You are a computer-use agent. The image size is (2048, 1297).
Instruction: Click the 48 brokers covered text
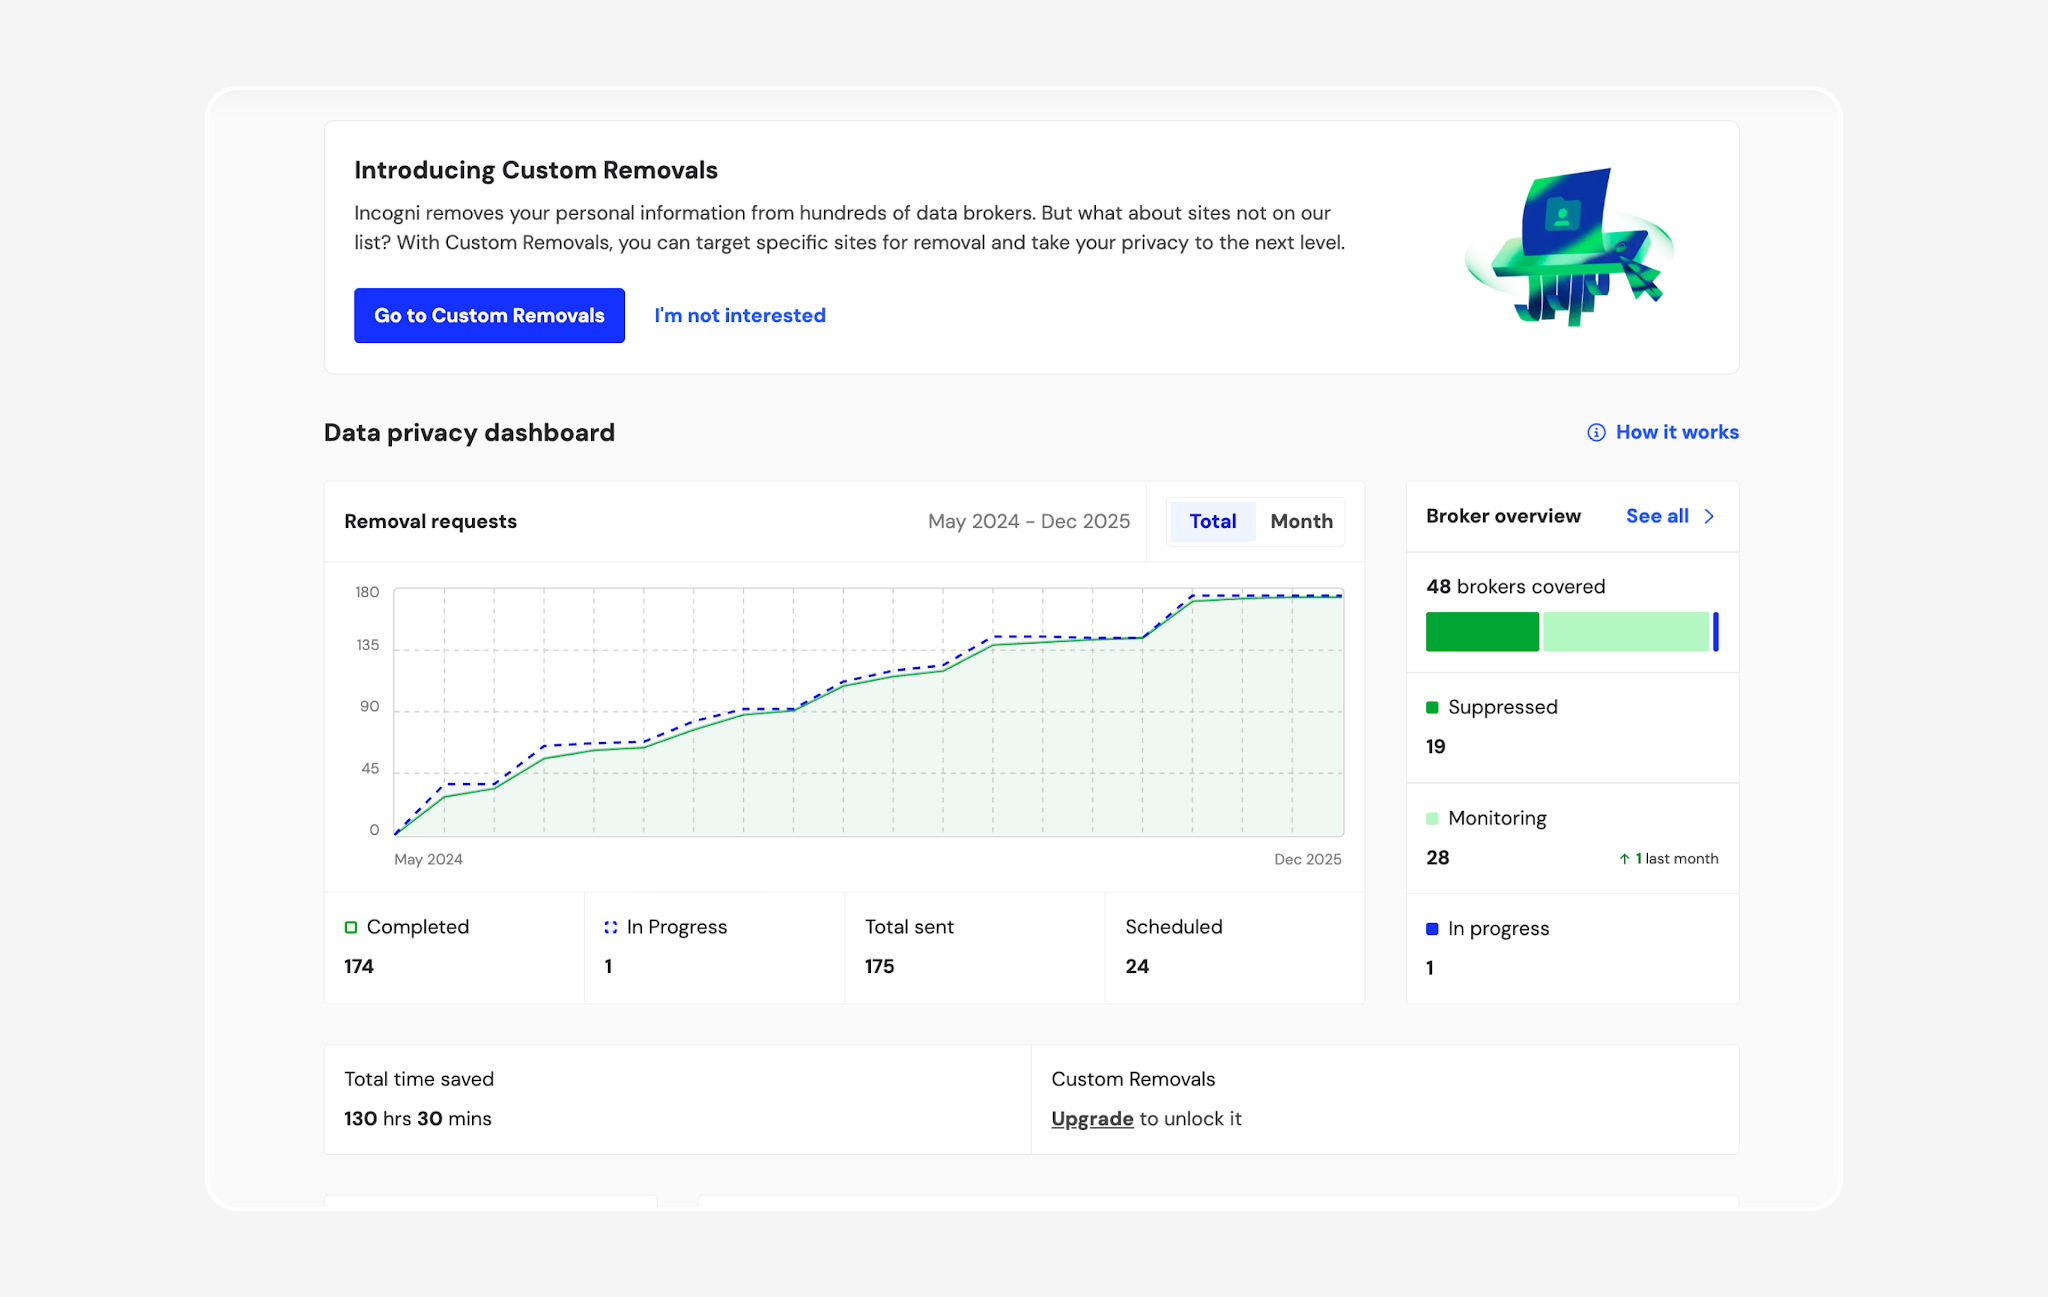click(x=1515, y=587)
